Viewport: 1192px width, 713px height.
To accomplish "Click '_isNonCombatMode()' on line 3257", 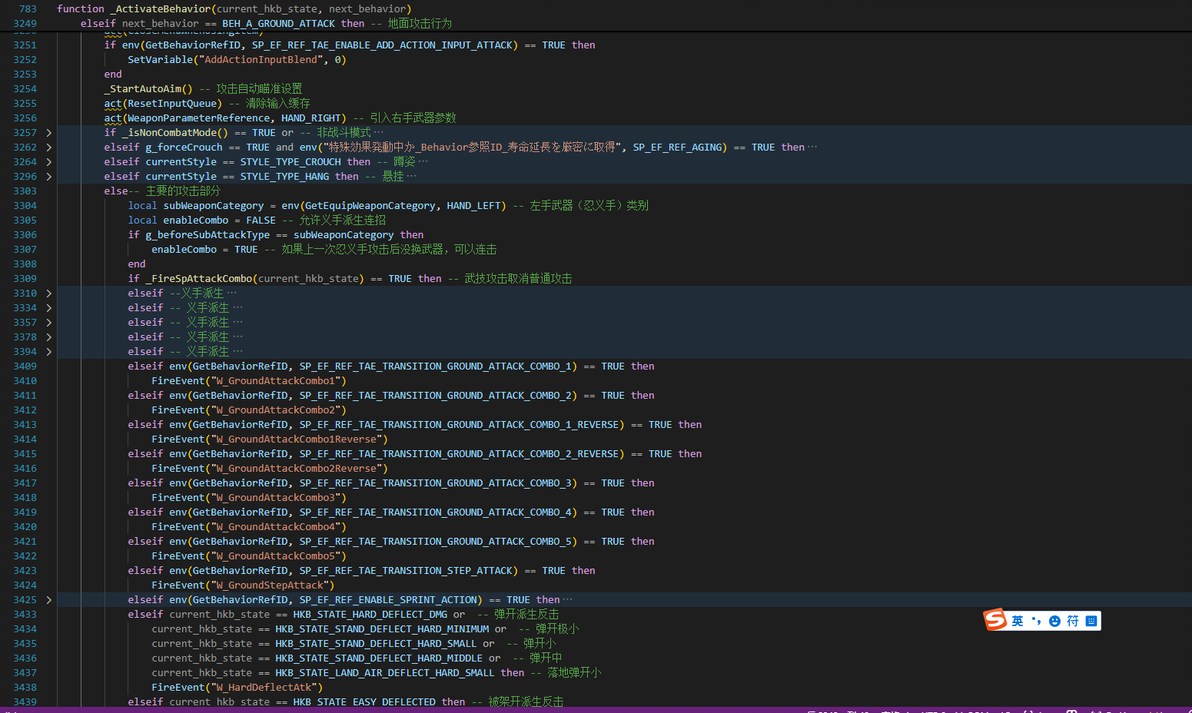I will 175,132.
